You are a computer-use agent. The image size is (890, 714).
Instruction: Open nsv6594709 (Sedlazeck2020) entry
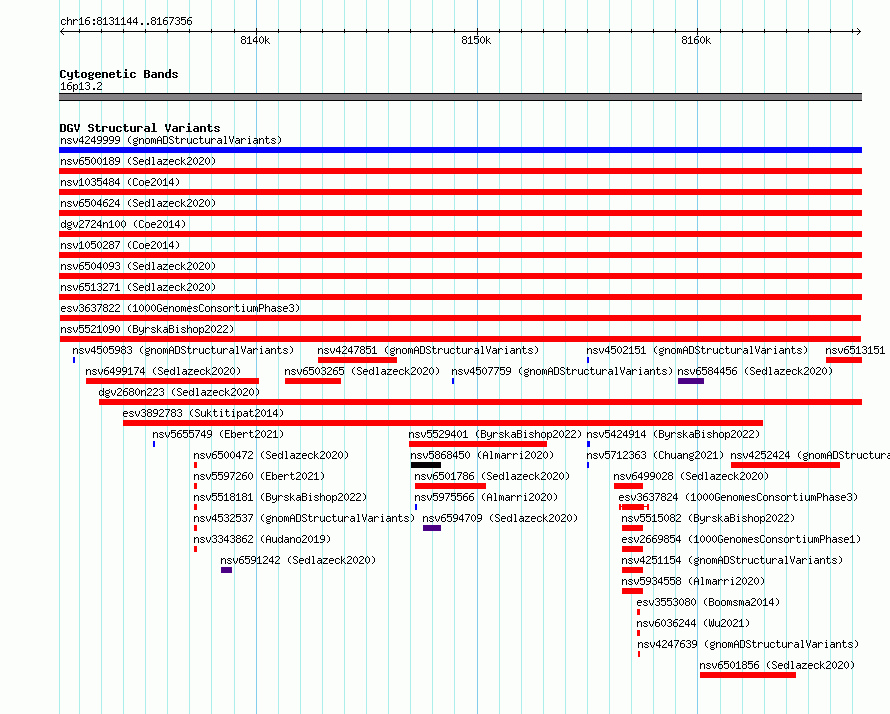coord(500,518)
